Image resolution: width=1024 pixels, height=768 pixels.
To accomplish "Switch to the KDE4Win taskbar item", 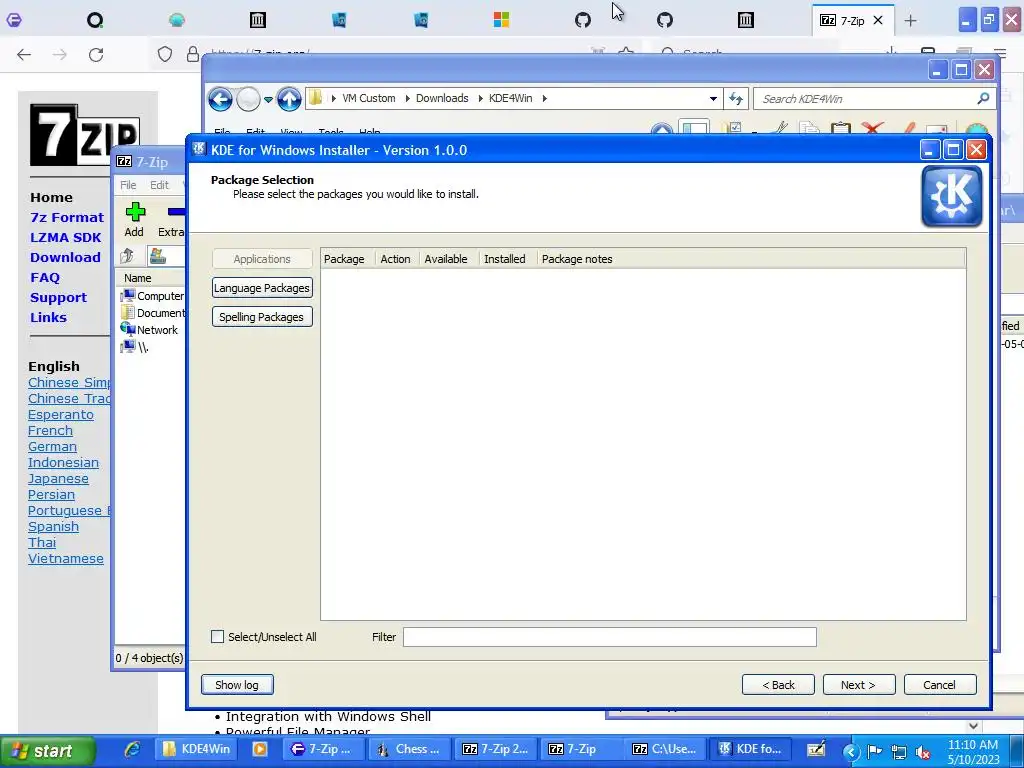I will pyautogui.click(x=197, y=749).
